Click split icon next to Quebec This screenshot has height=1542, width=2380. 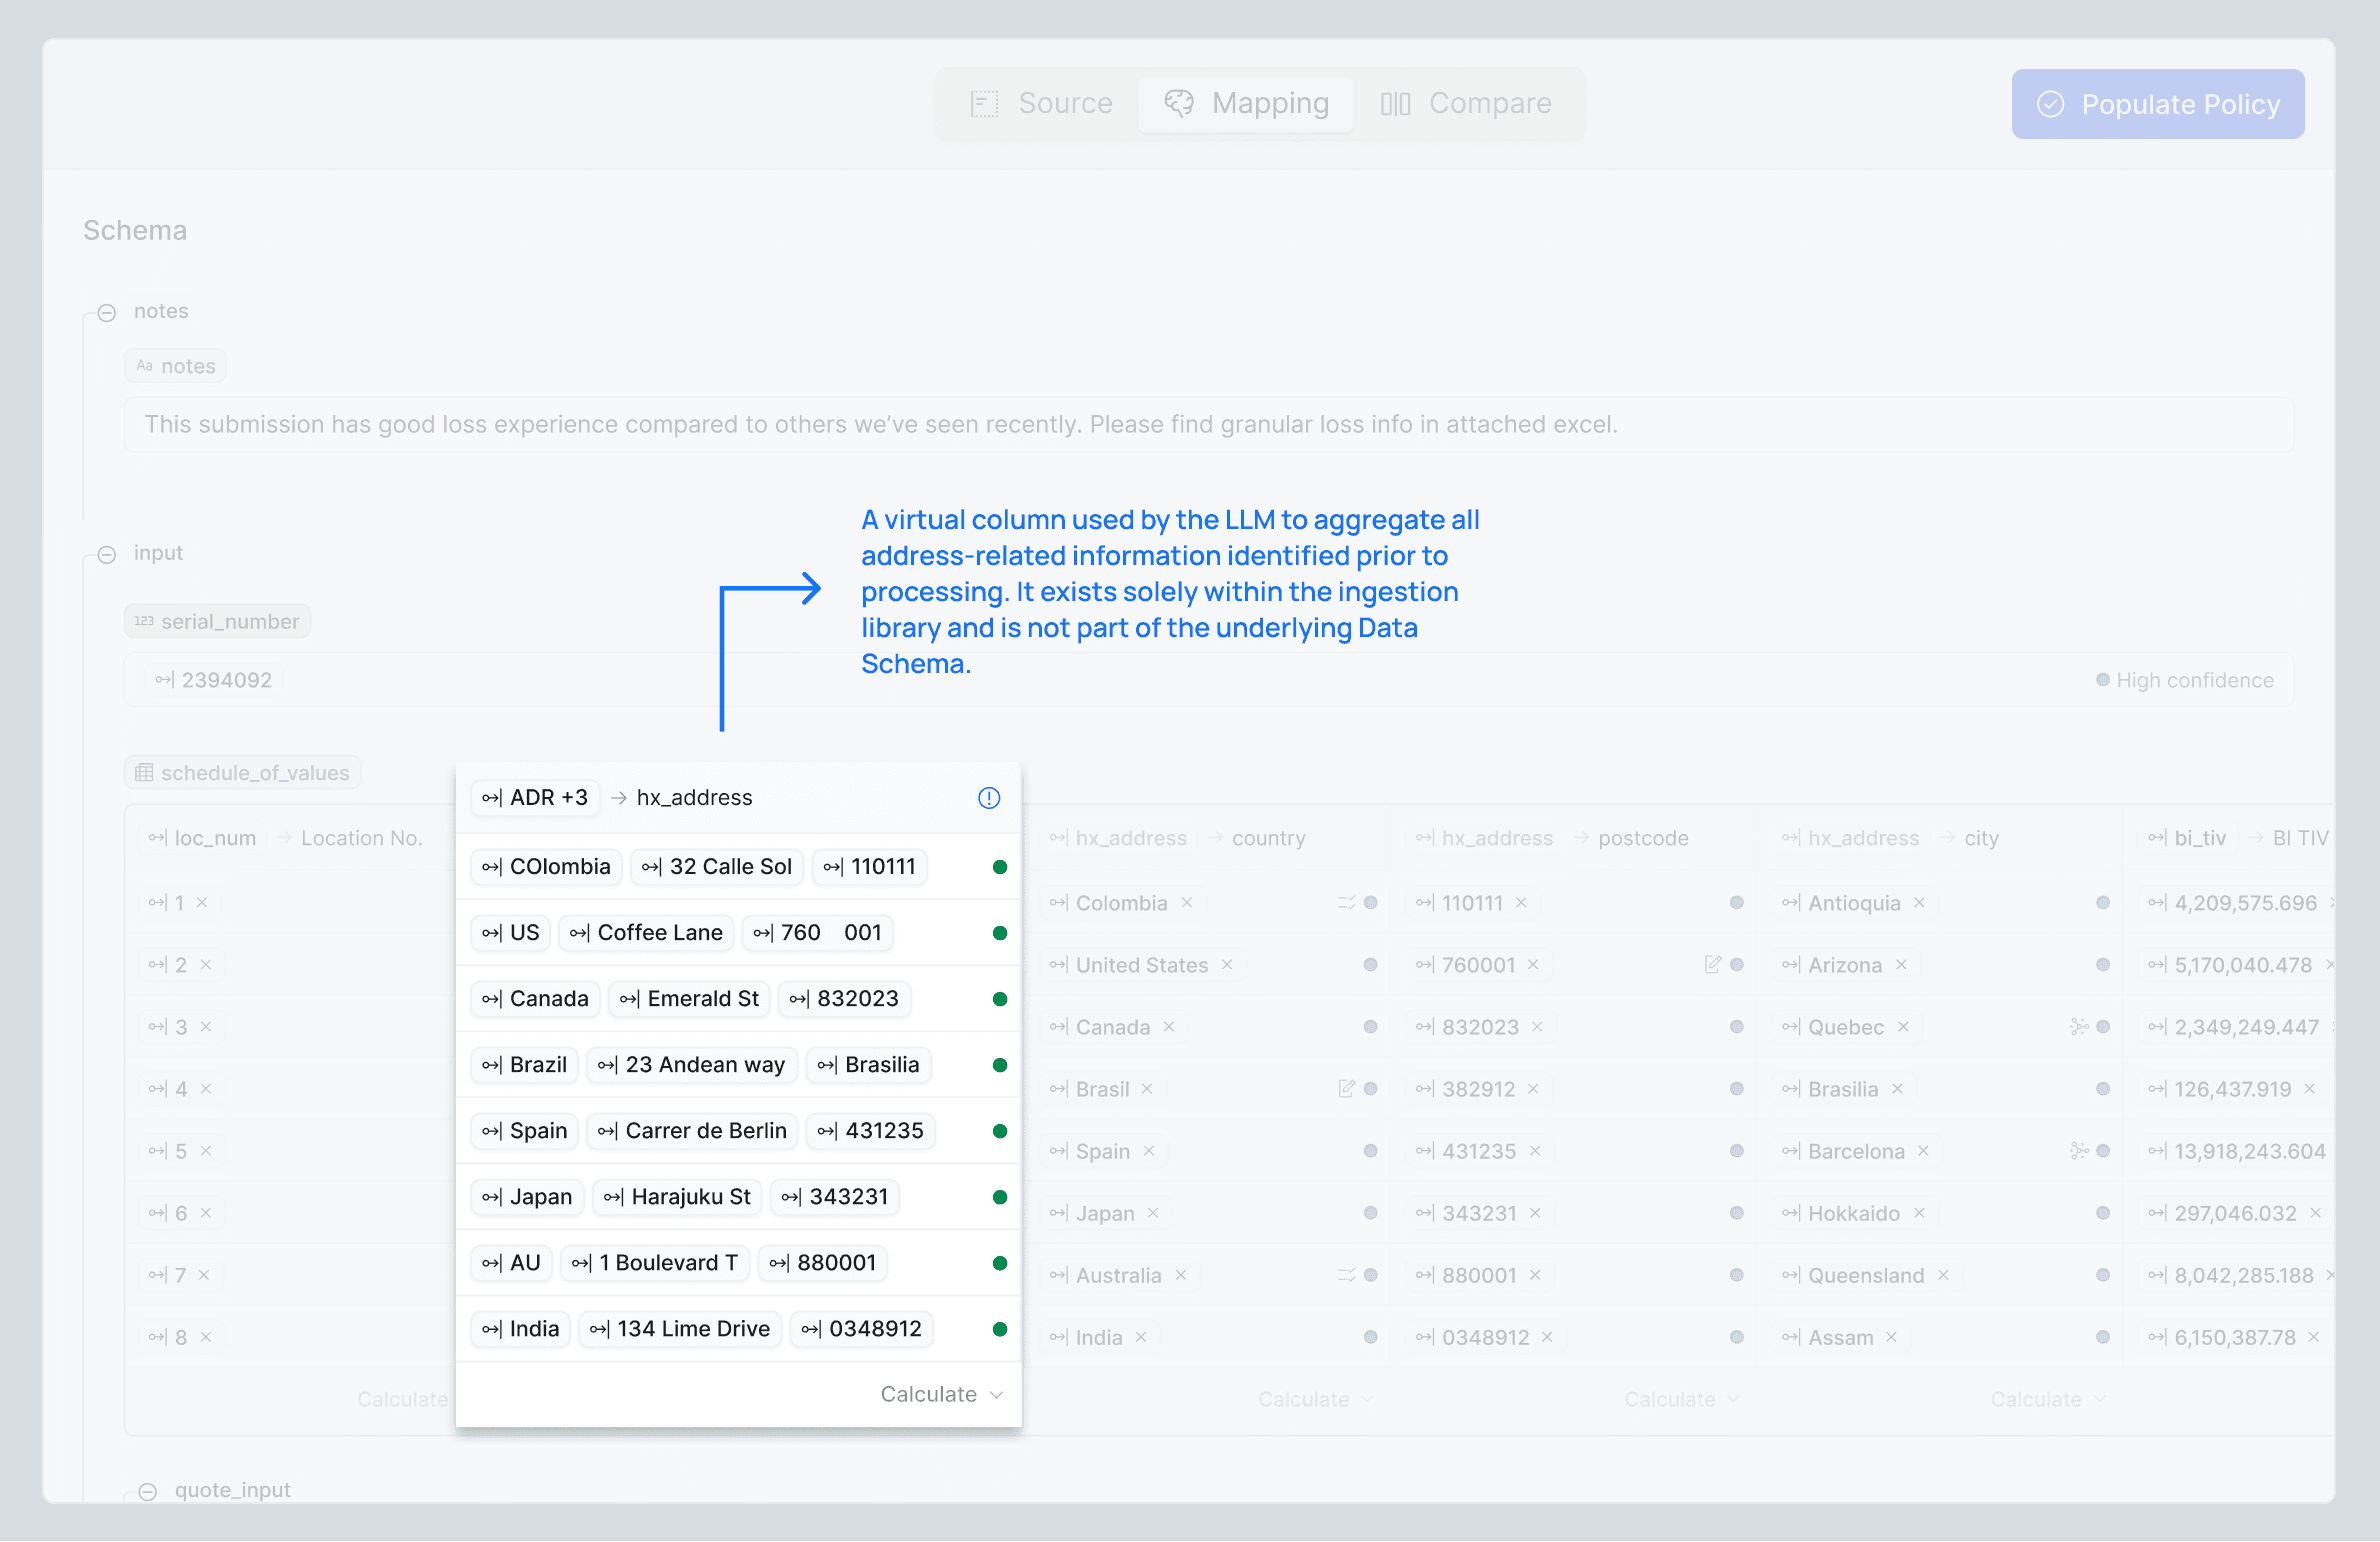click(x=2079, y=1027)
